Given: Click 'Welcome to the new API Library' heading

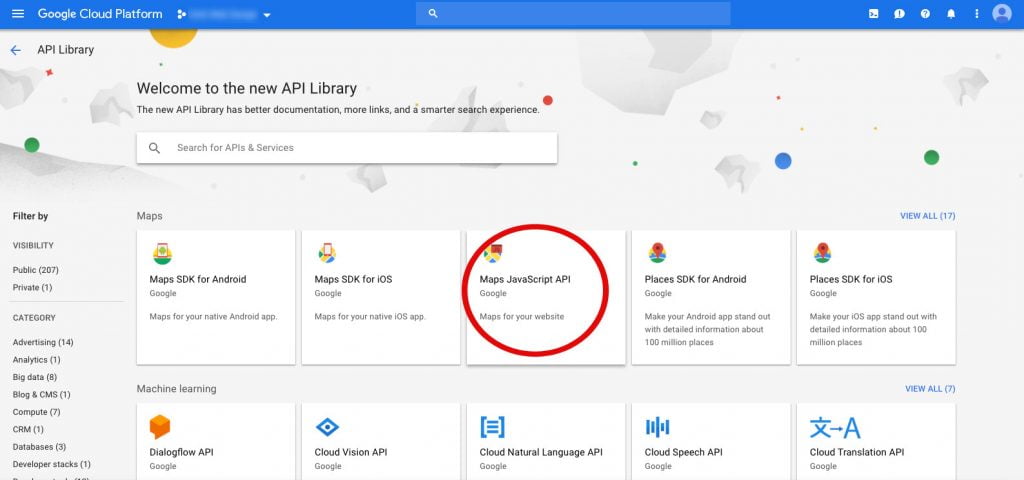Looking at the screenshot, I should click(x=247, y=88).
